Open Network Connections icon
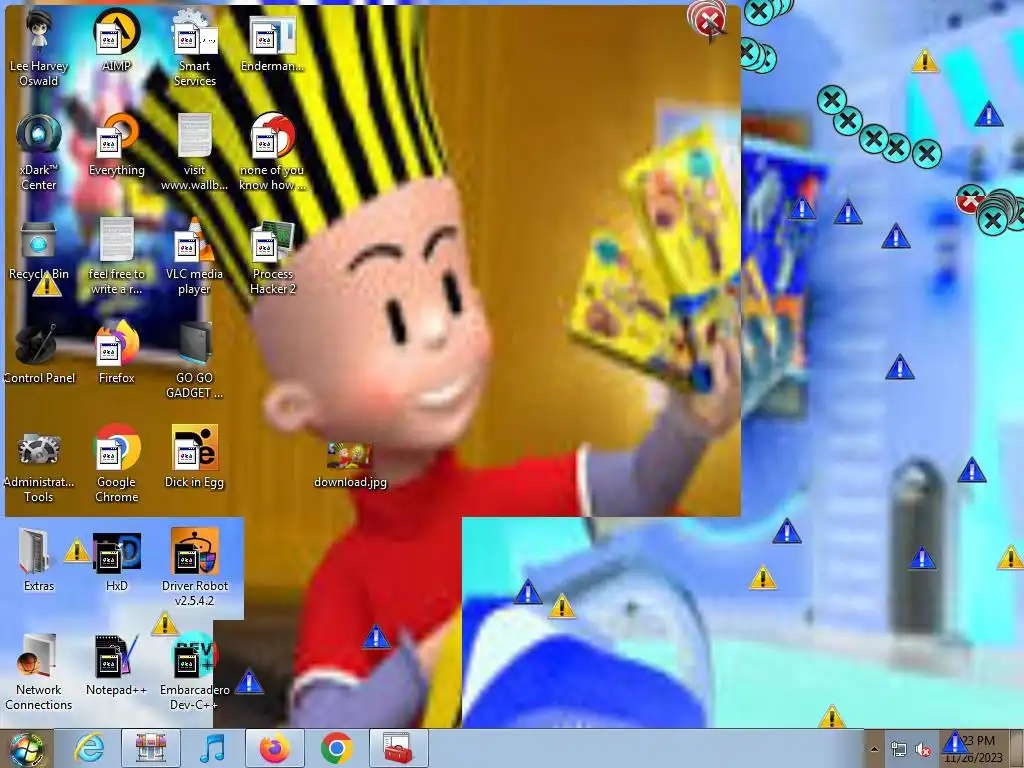The image size is (1024, 768). pyautogui.click(x=39, y=671)
